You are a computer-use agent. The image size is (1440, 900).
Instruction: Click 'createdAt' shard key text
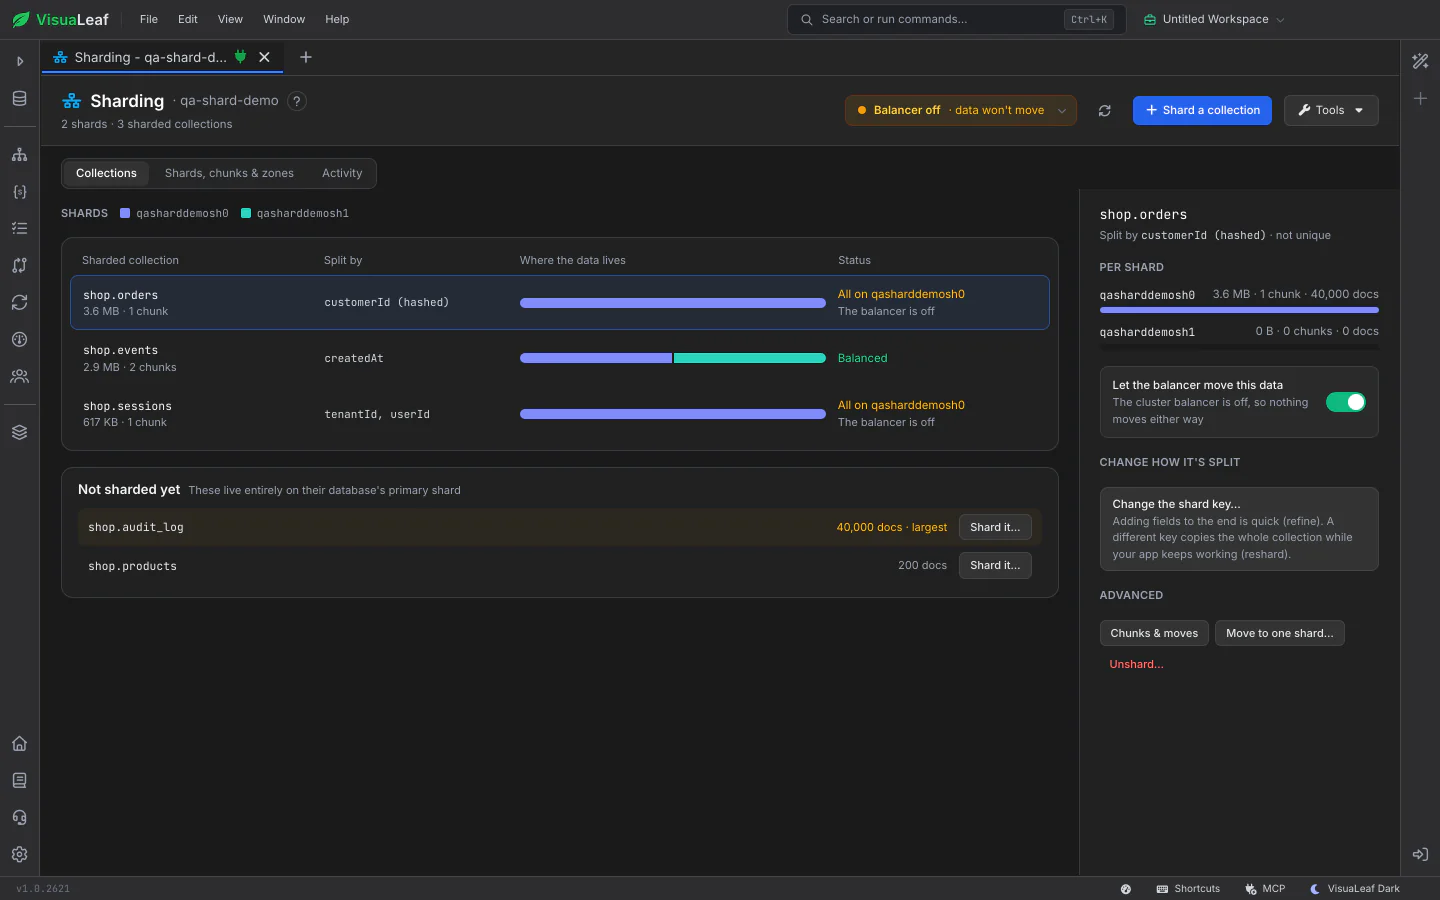tap(354, 358)
